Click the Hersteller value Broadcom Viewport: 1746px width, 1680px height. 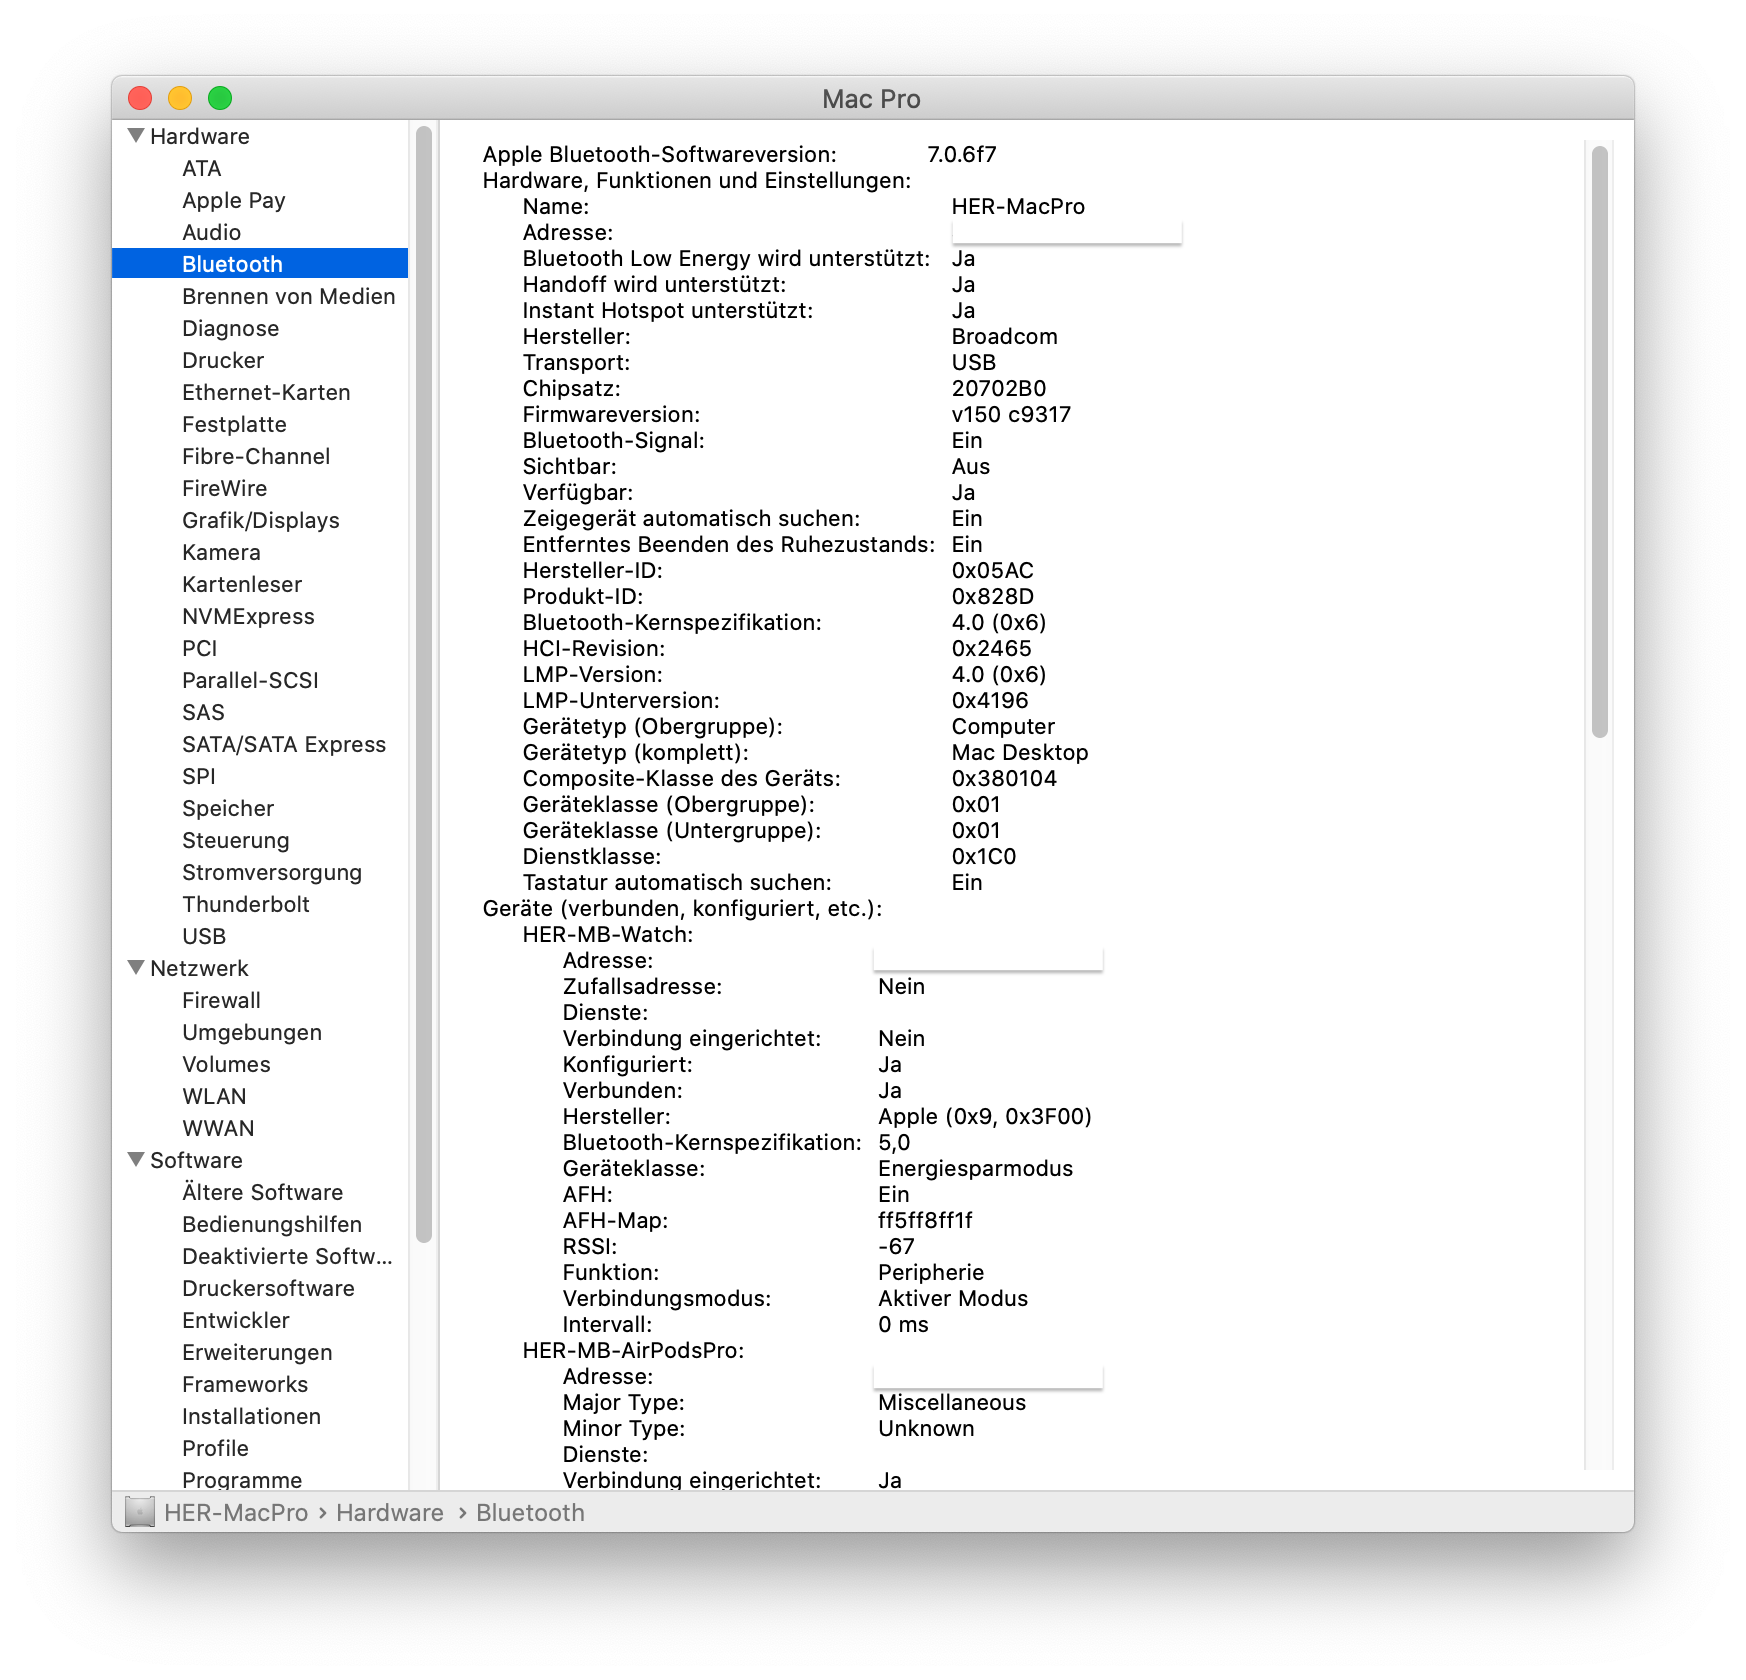(1004, 336)
